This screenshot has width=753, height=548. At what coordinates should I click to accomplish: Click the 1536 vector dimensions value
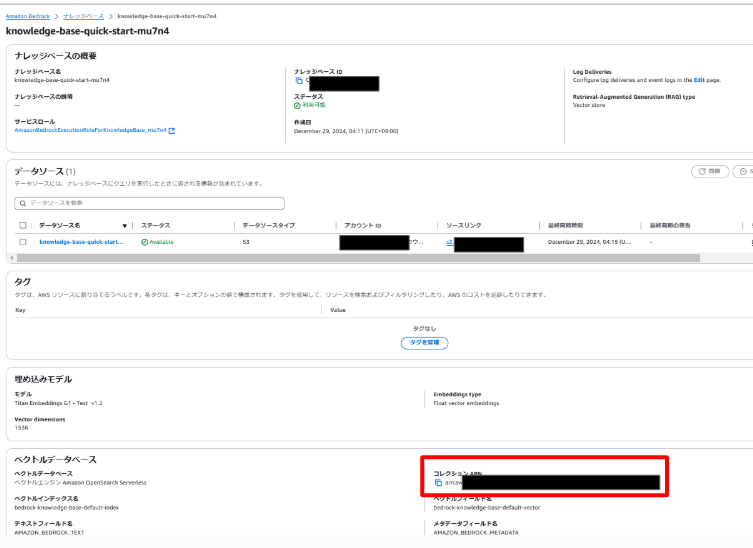click(21, 427)
